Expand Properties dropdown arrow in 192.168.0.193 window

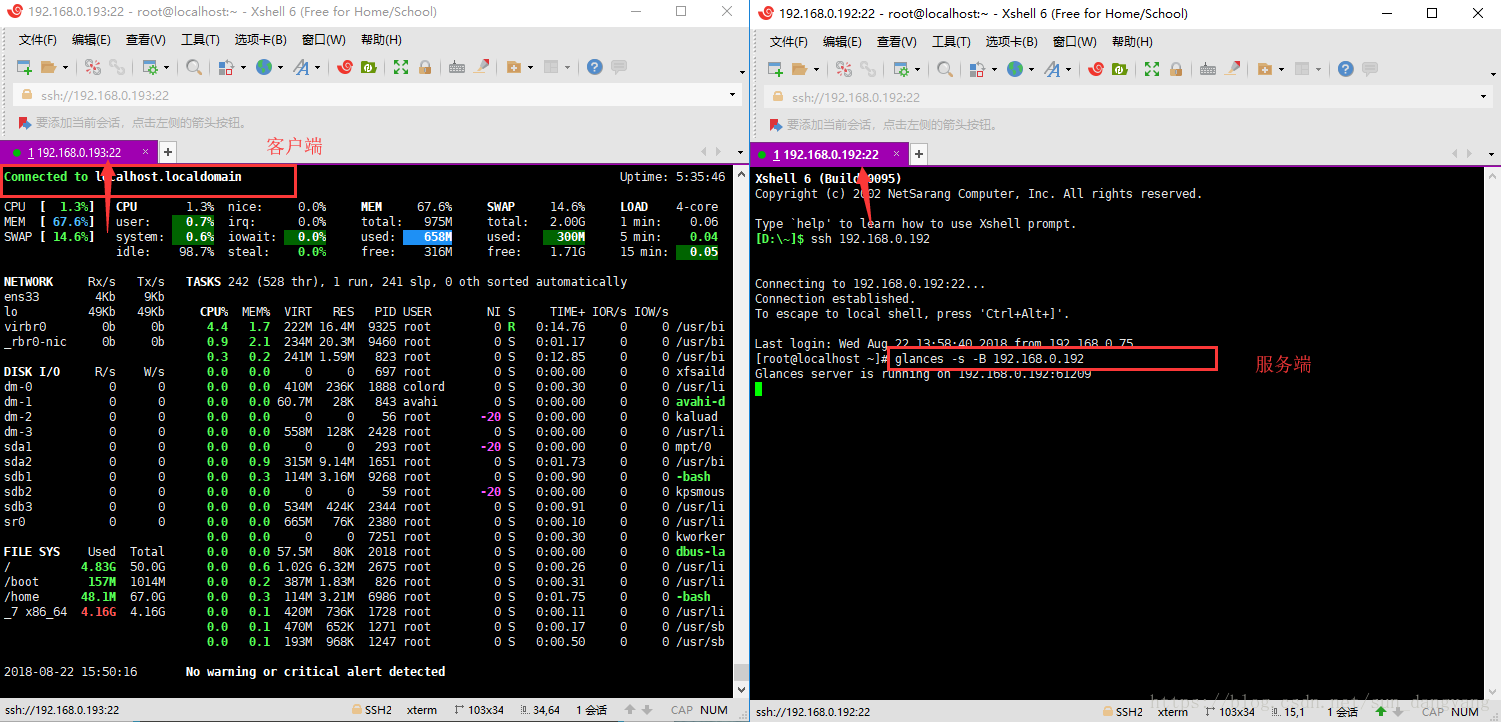[168, 68]
